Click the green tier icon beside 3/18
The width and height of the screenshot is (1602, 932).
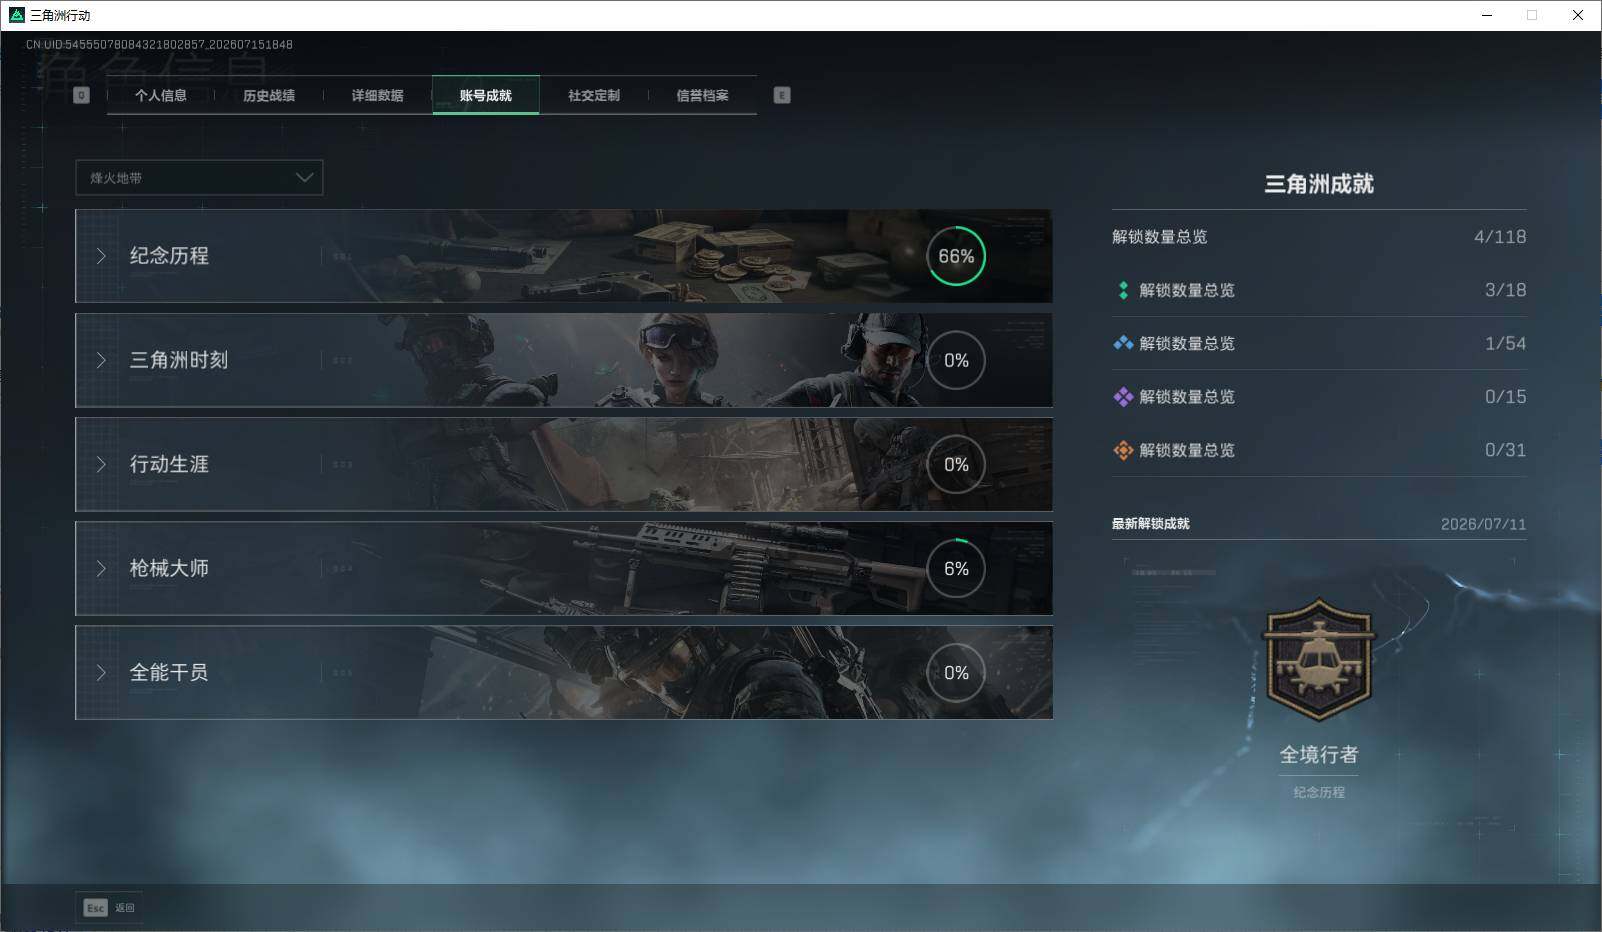point(1123,290)
